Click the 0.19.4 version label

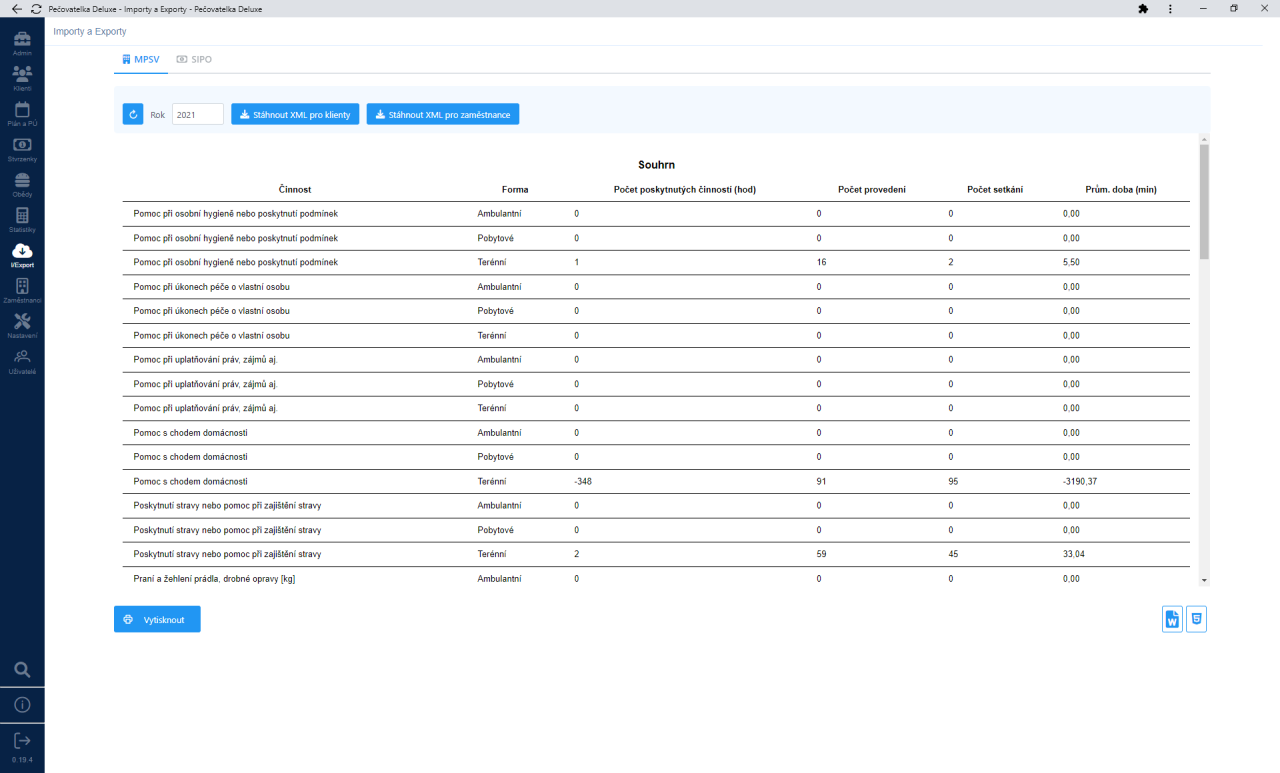[22, 760]
